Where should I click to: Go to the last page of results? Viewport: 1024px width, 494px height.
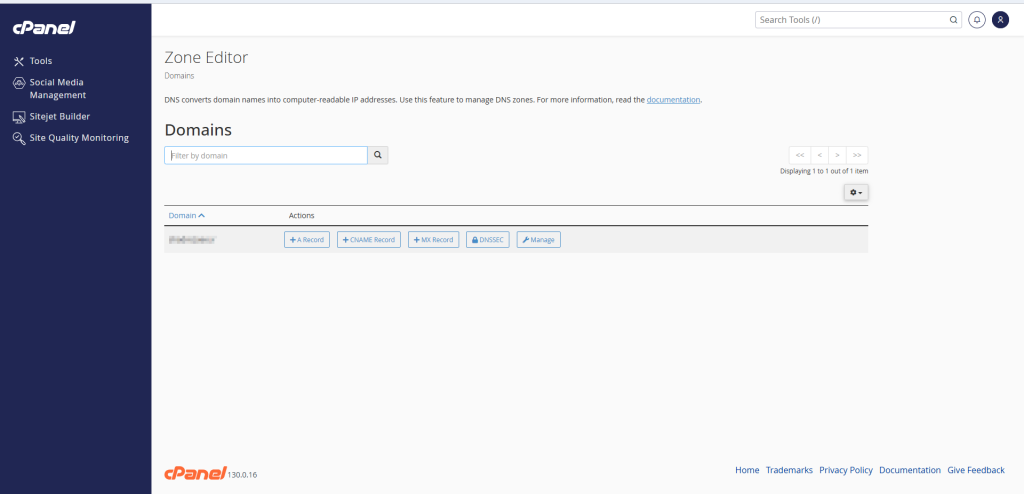[857, 155]
